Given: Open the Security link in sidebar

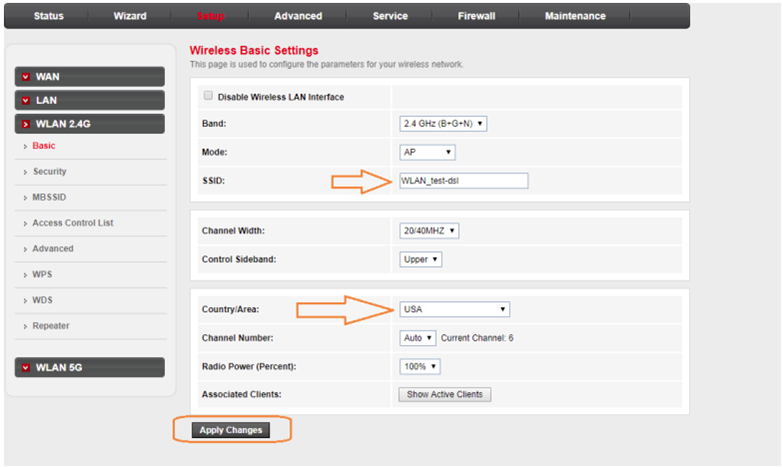Looking at the screenshot, I should [50, 172].
